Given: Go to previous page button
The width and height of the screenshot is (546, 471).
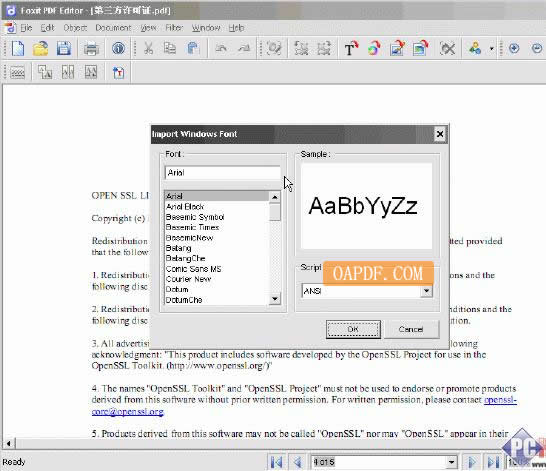Looking at the screenshot, I should point(297,462).
